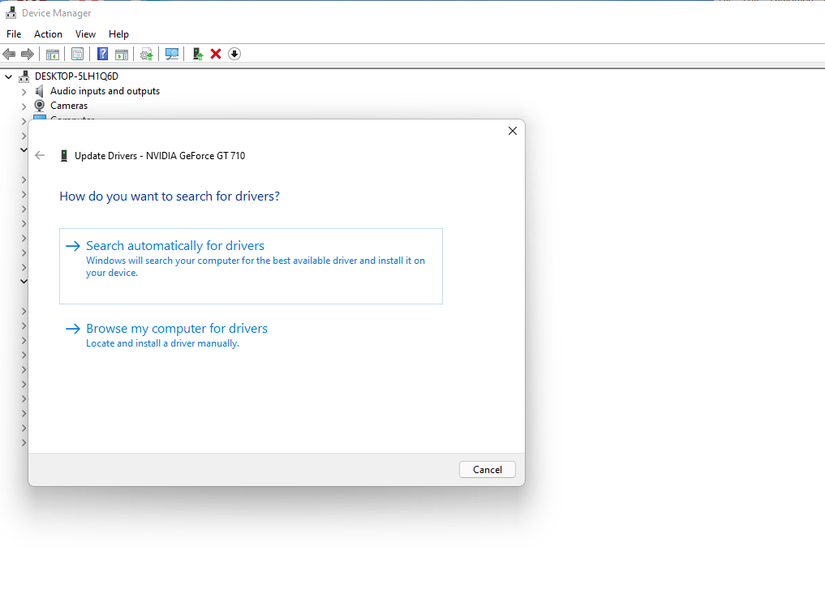Select Browse my computer for drivers
This screenshot has width=825, height=595.
click(x=176, y=328)
